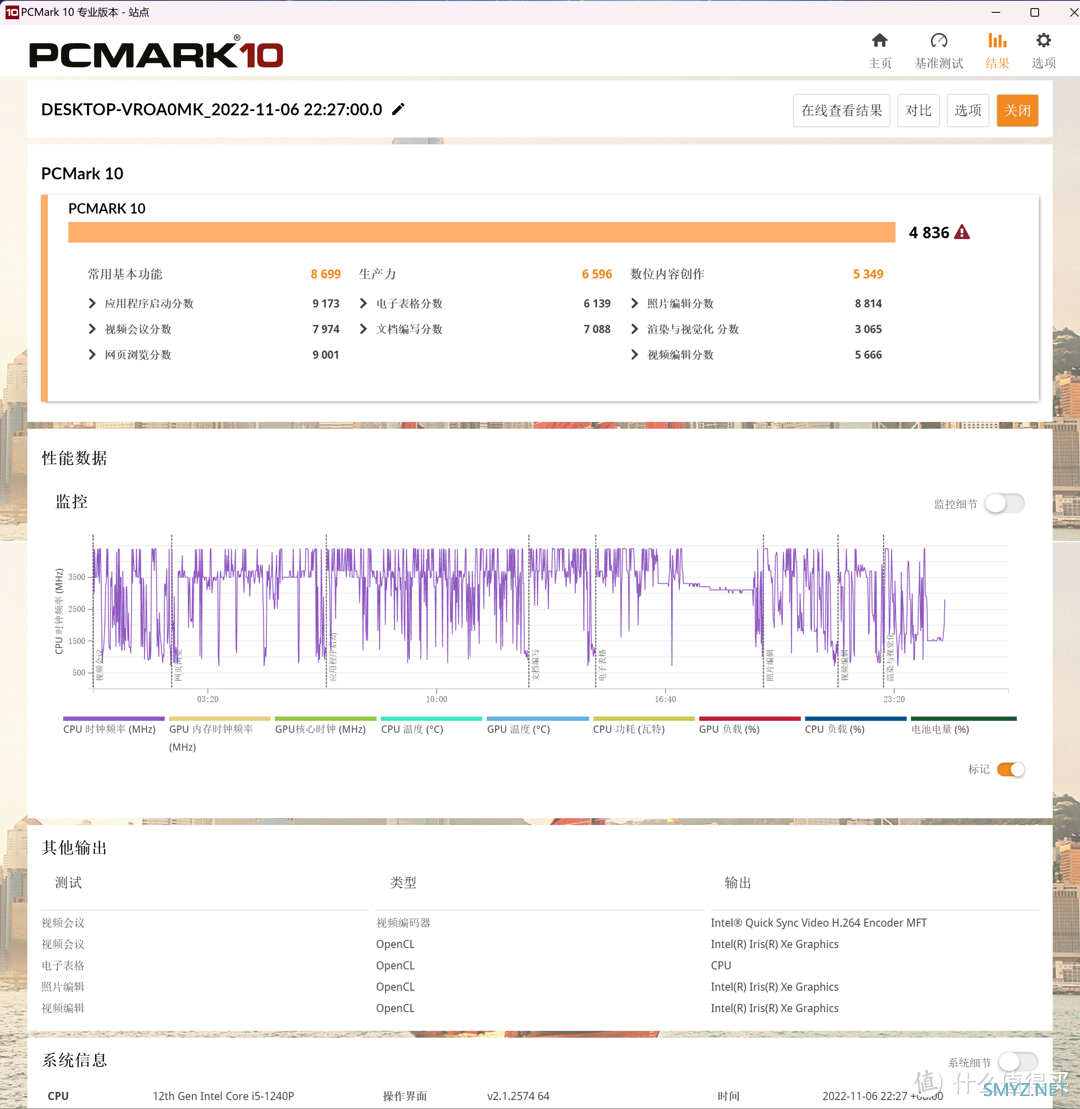Minimize the PCMark 10 window

(995, 12)
